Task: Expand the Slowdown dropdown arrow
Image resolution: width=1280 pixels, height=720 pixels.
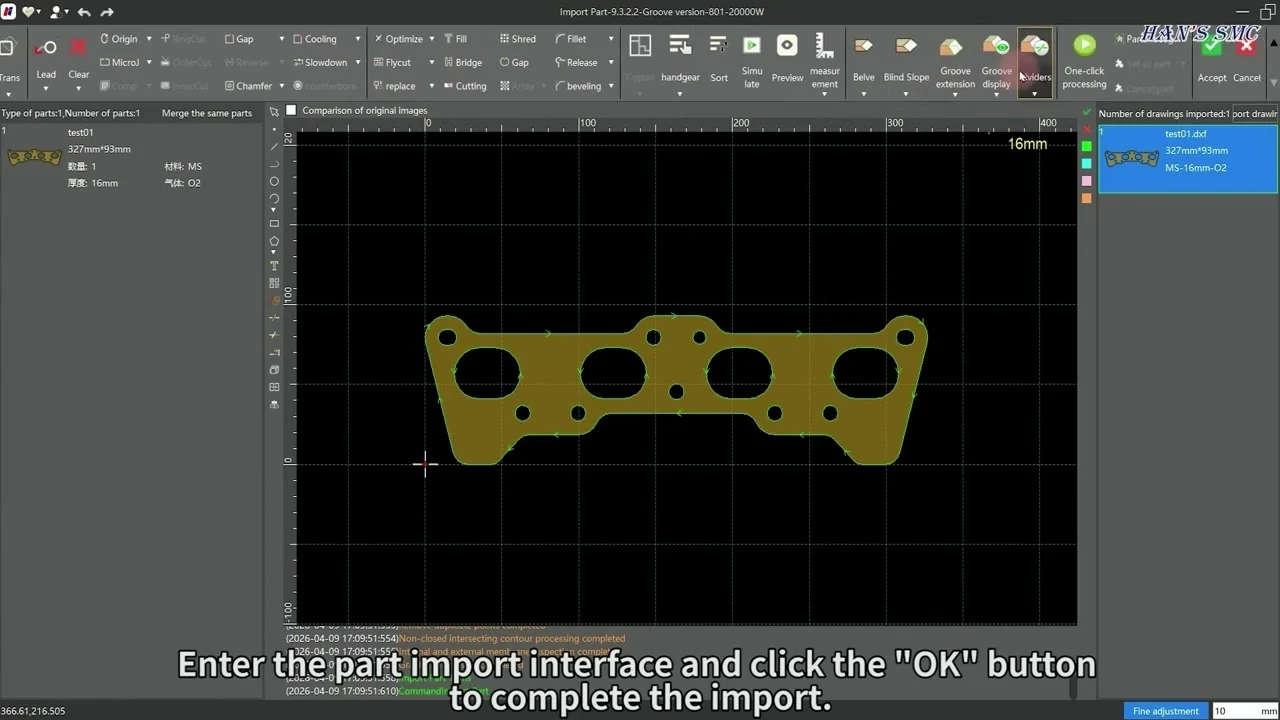Action: tap(357, 62)
